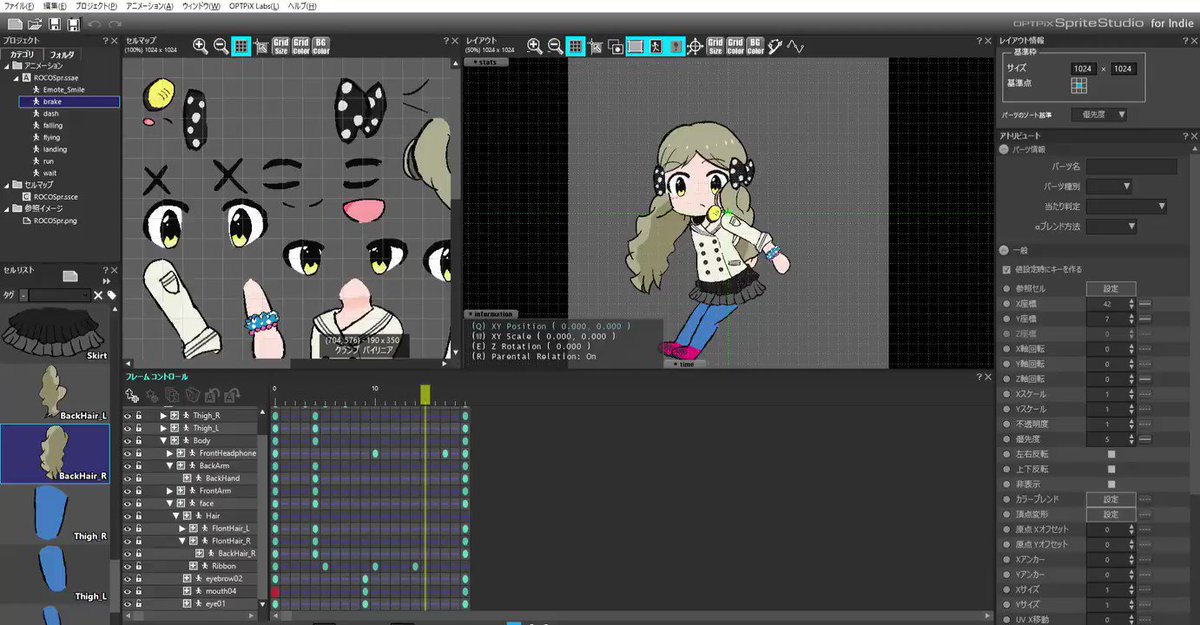This screenshot has height=625, width=1200.
Task: Click the curve interpolation icon in the Layout toolbar
Action: click(x=794, y=45)
